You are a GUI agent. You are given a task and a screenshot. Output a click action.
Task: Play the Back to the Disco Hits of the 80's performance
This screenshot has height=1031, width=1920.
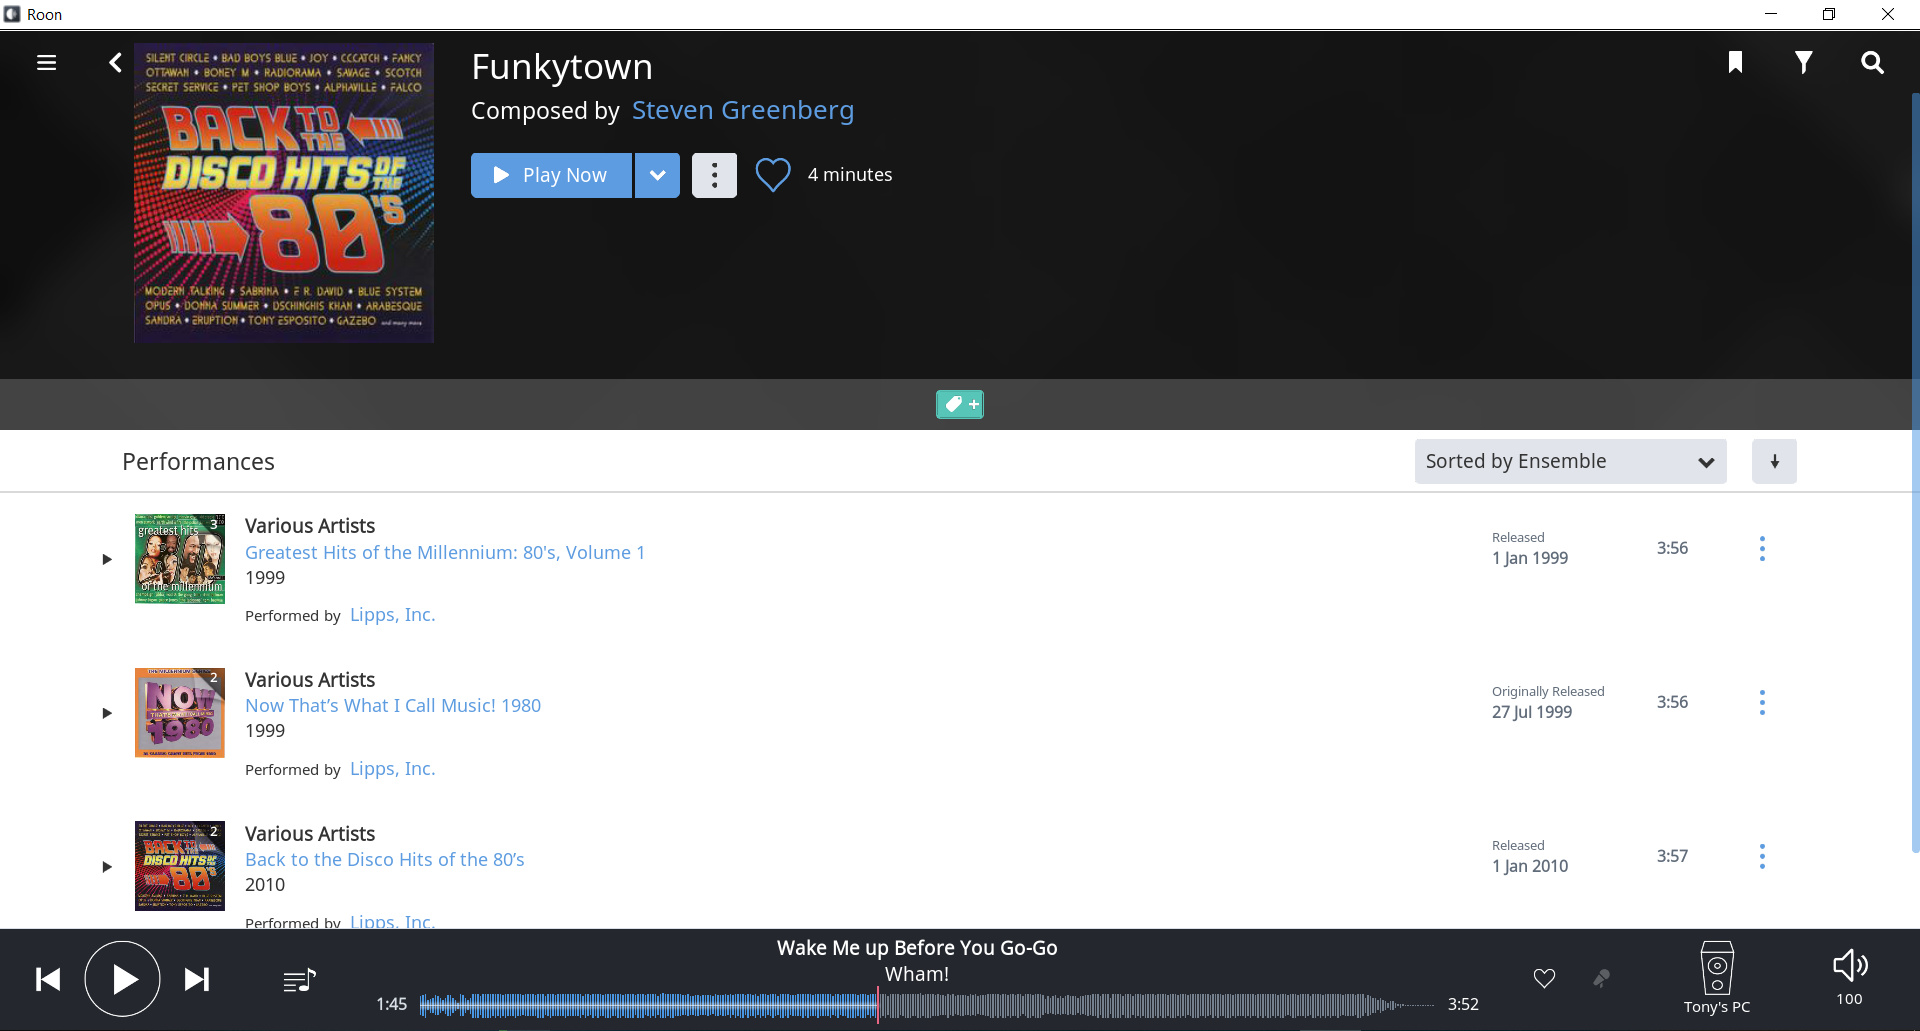(x=107, y=867)
